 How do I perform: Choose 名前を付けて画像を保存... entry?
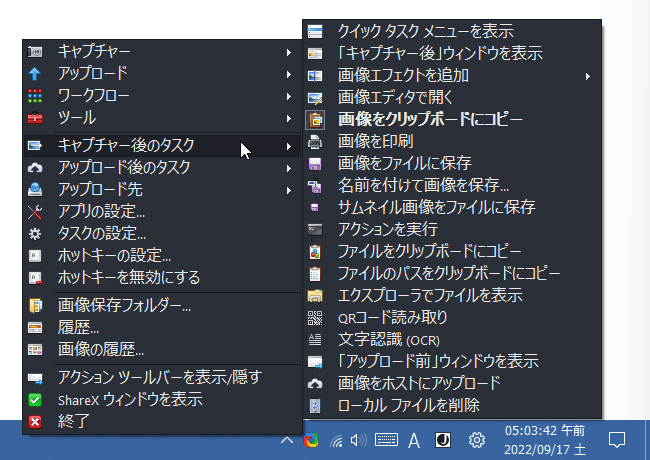(452, 186)
